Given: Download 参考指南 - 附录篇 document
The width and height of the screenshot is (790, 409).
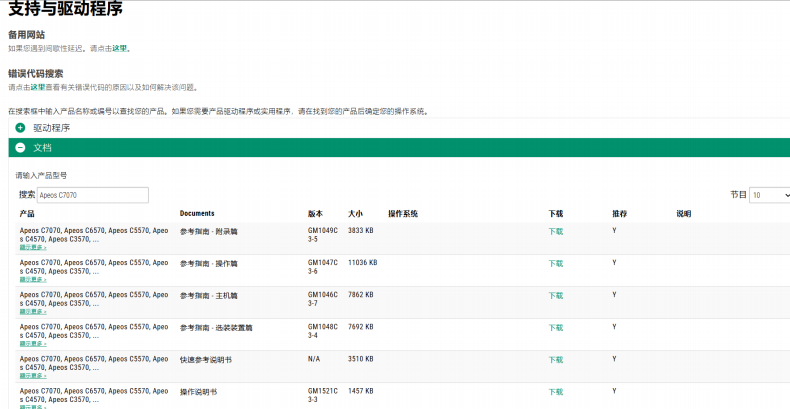Looking at the screenshot, I should click(556, 232).
